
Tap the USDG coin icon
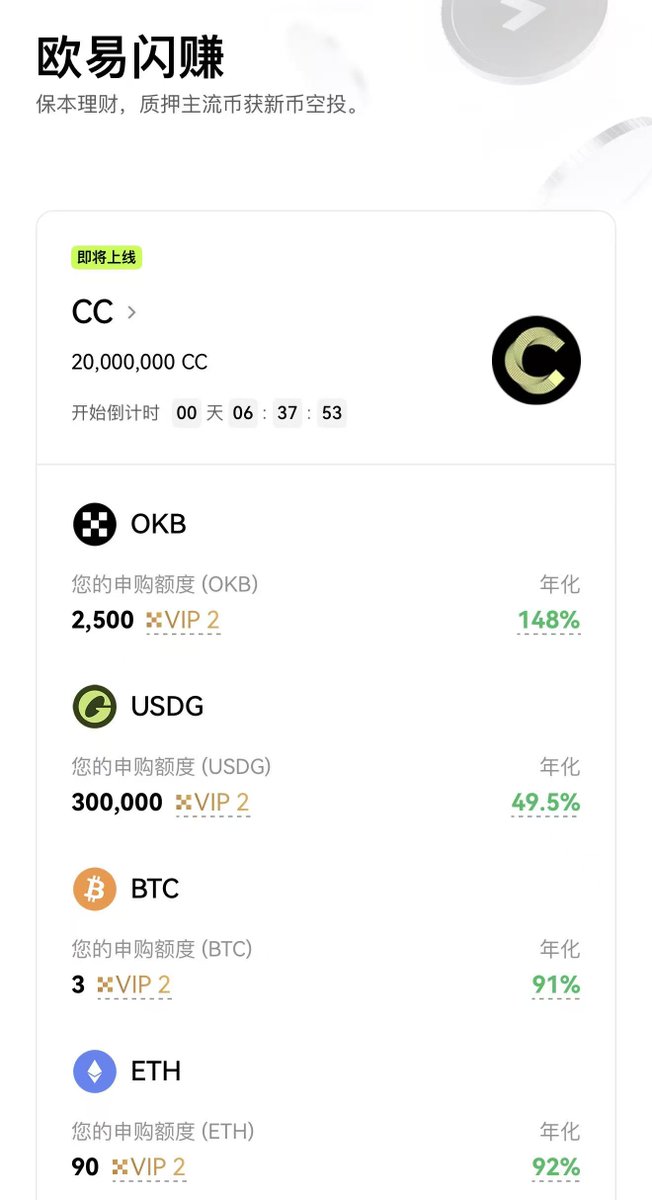click(95, 706)
